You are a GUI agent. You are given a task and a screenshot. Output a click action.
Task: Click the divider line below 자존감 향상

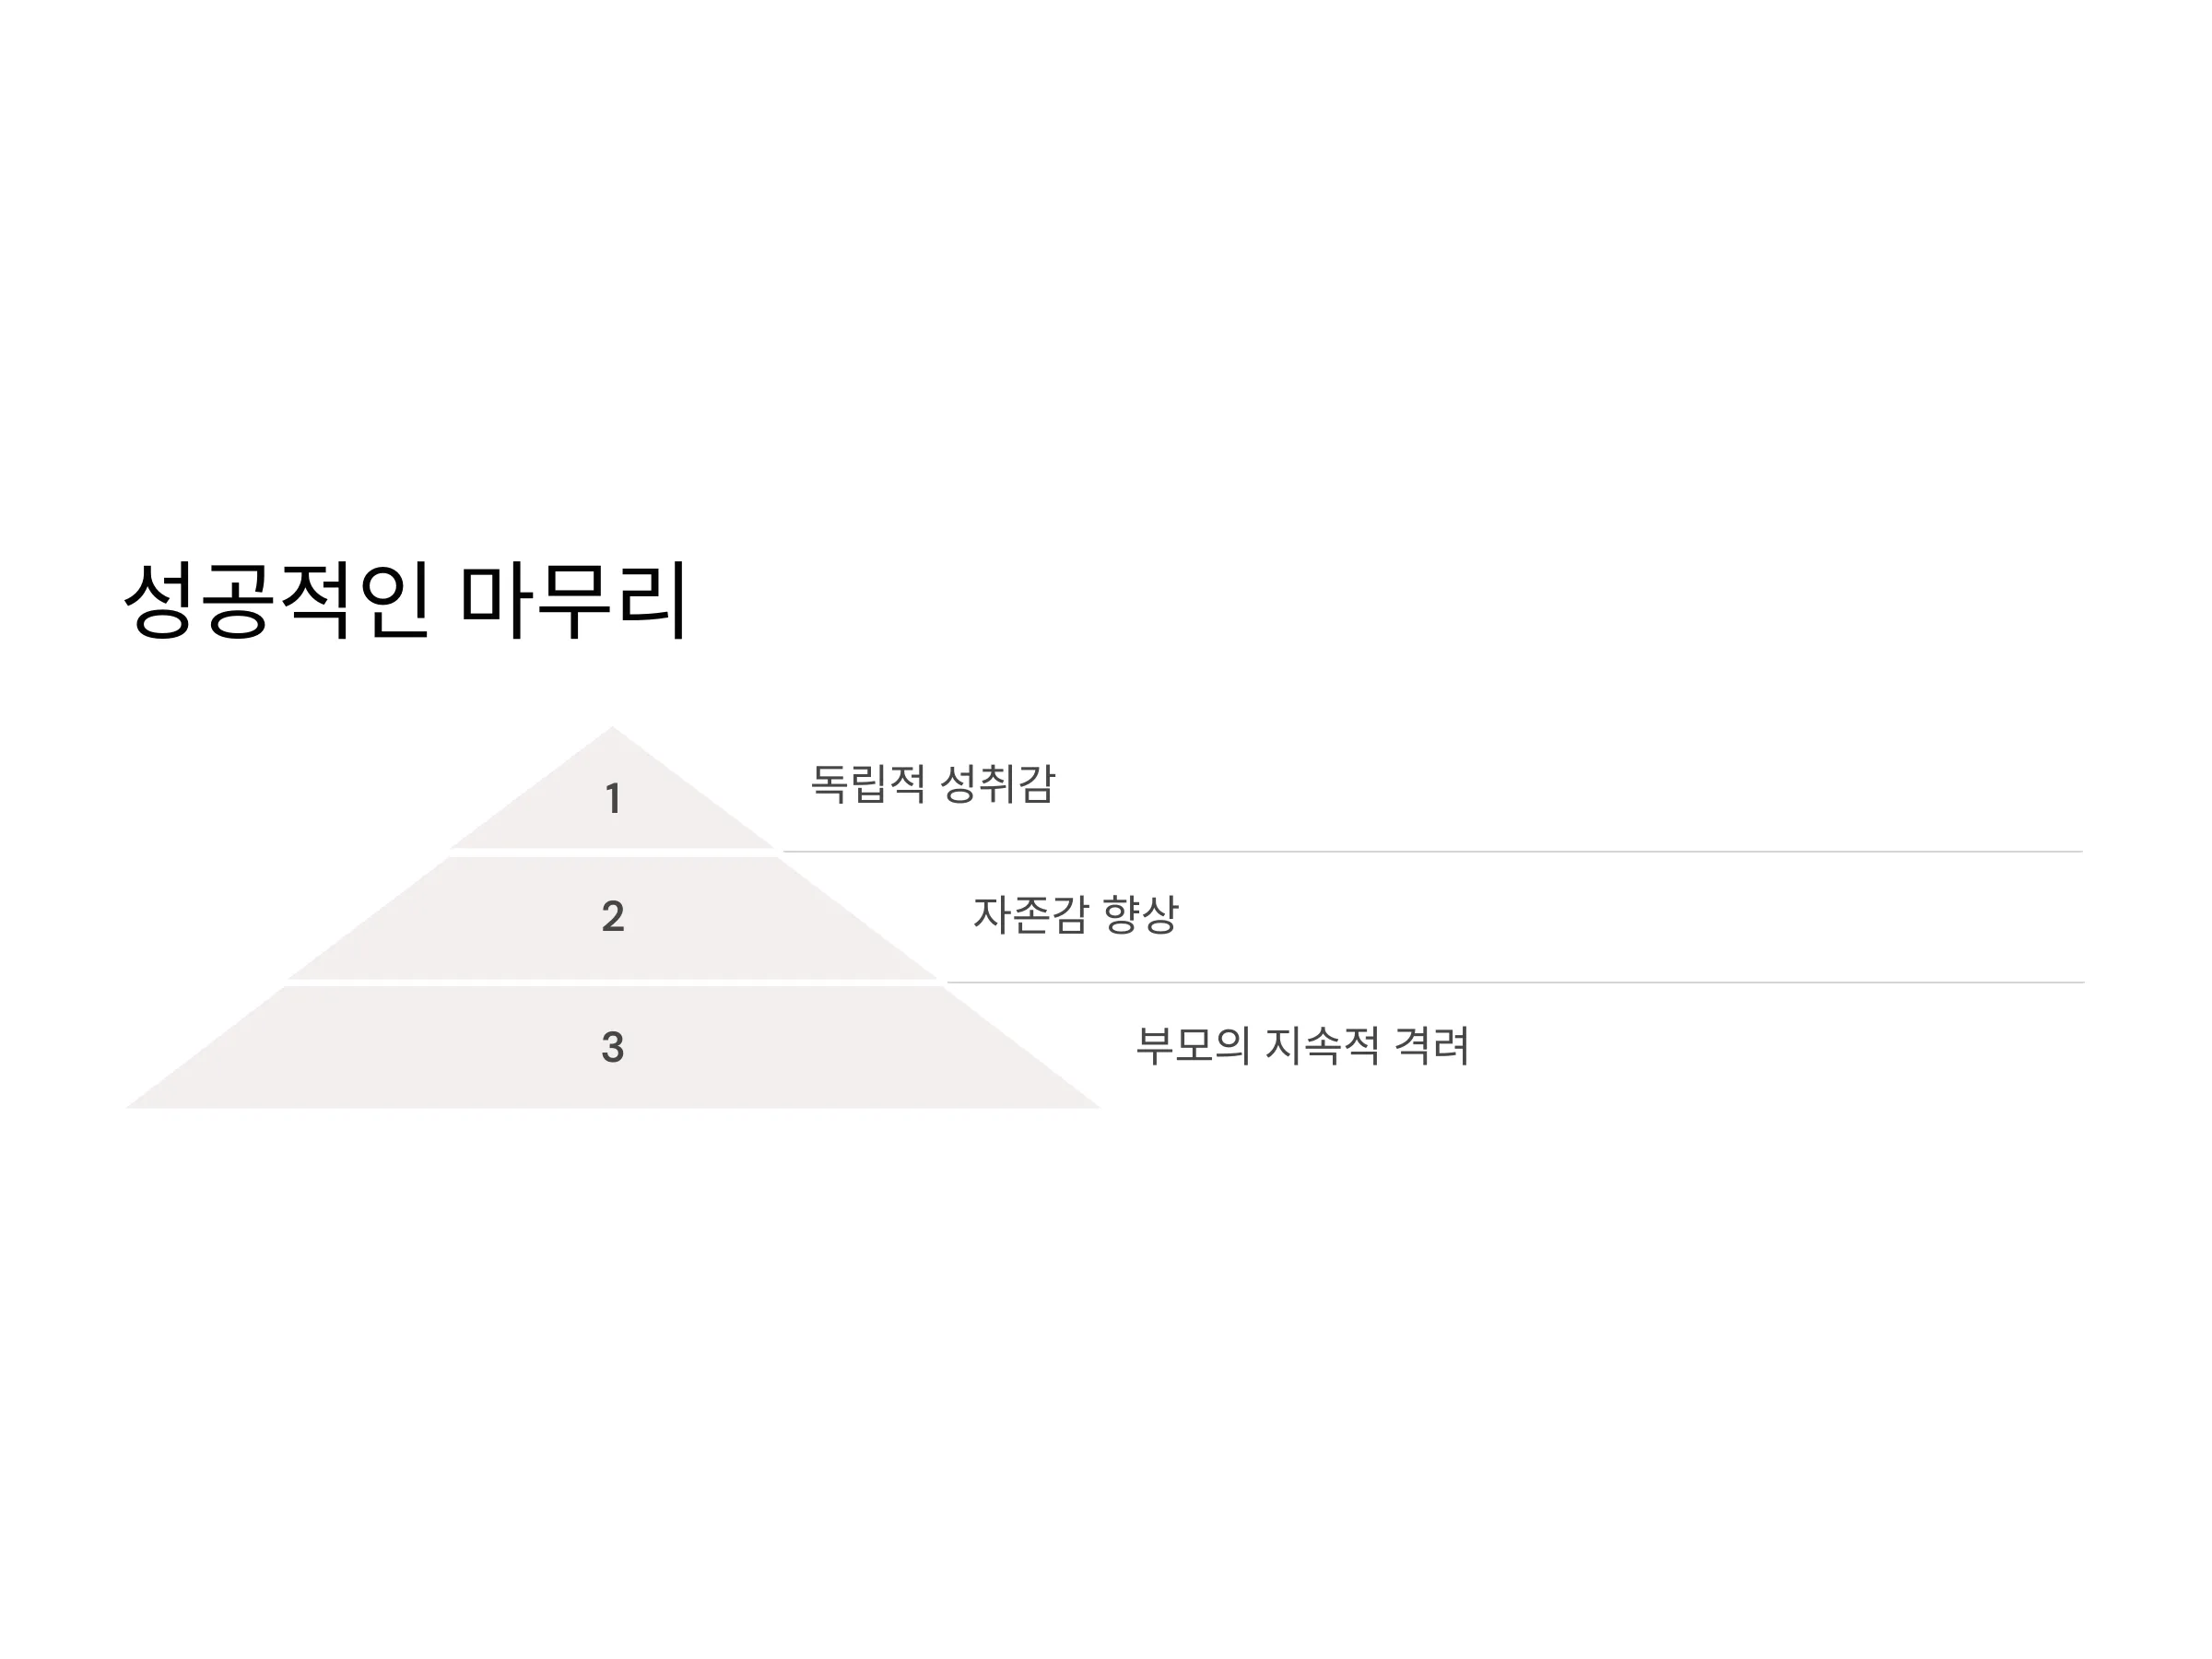click(1515, 983)
